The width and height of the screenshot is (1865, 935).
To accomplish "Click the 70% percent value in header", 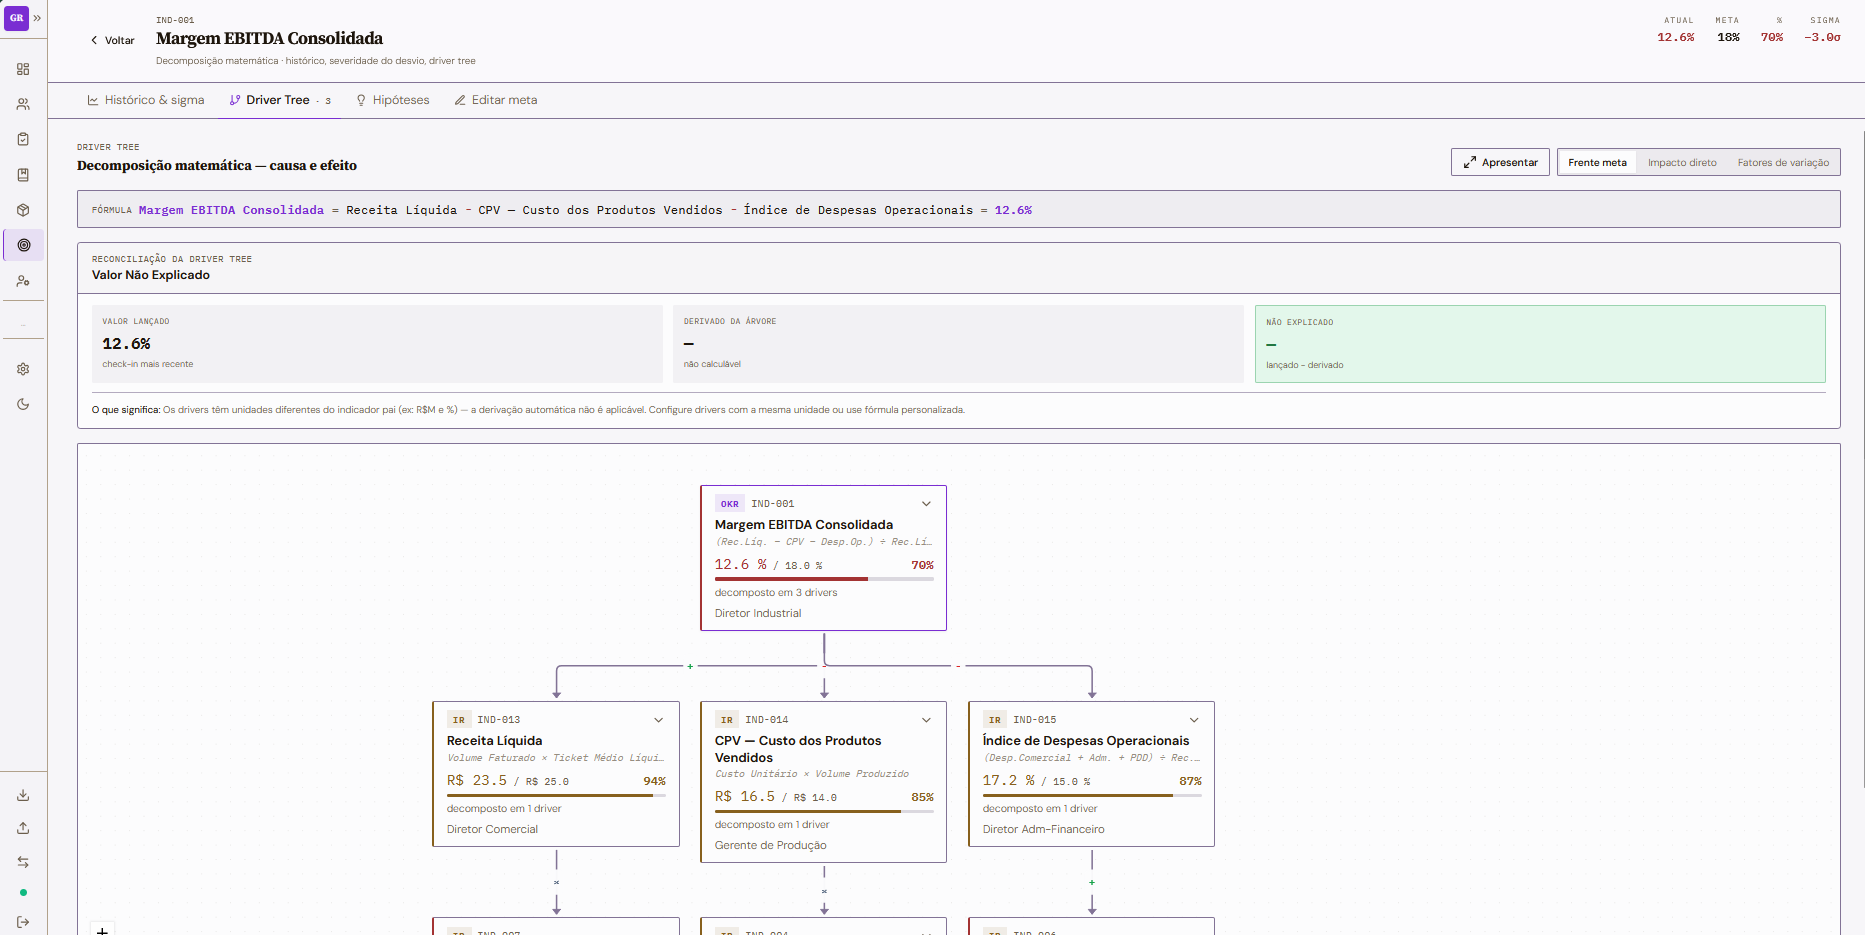I will pos(1772,37).
